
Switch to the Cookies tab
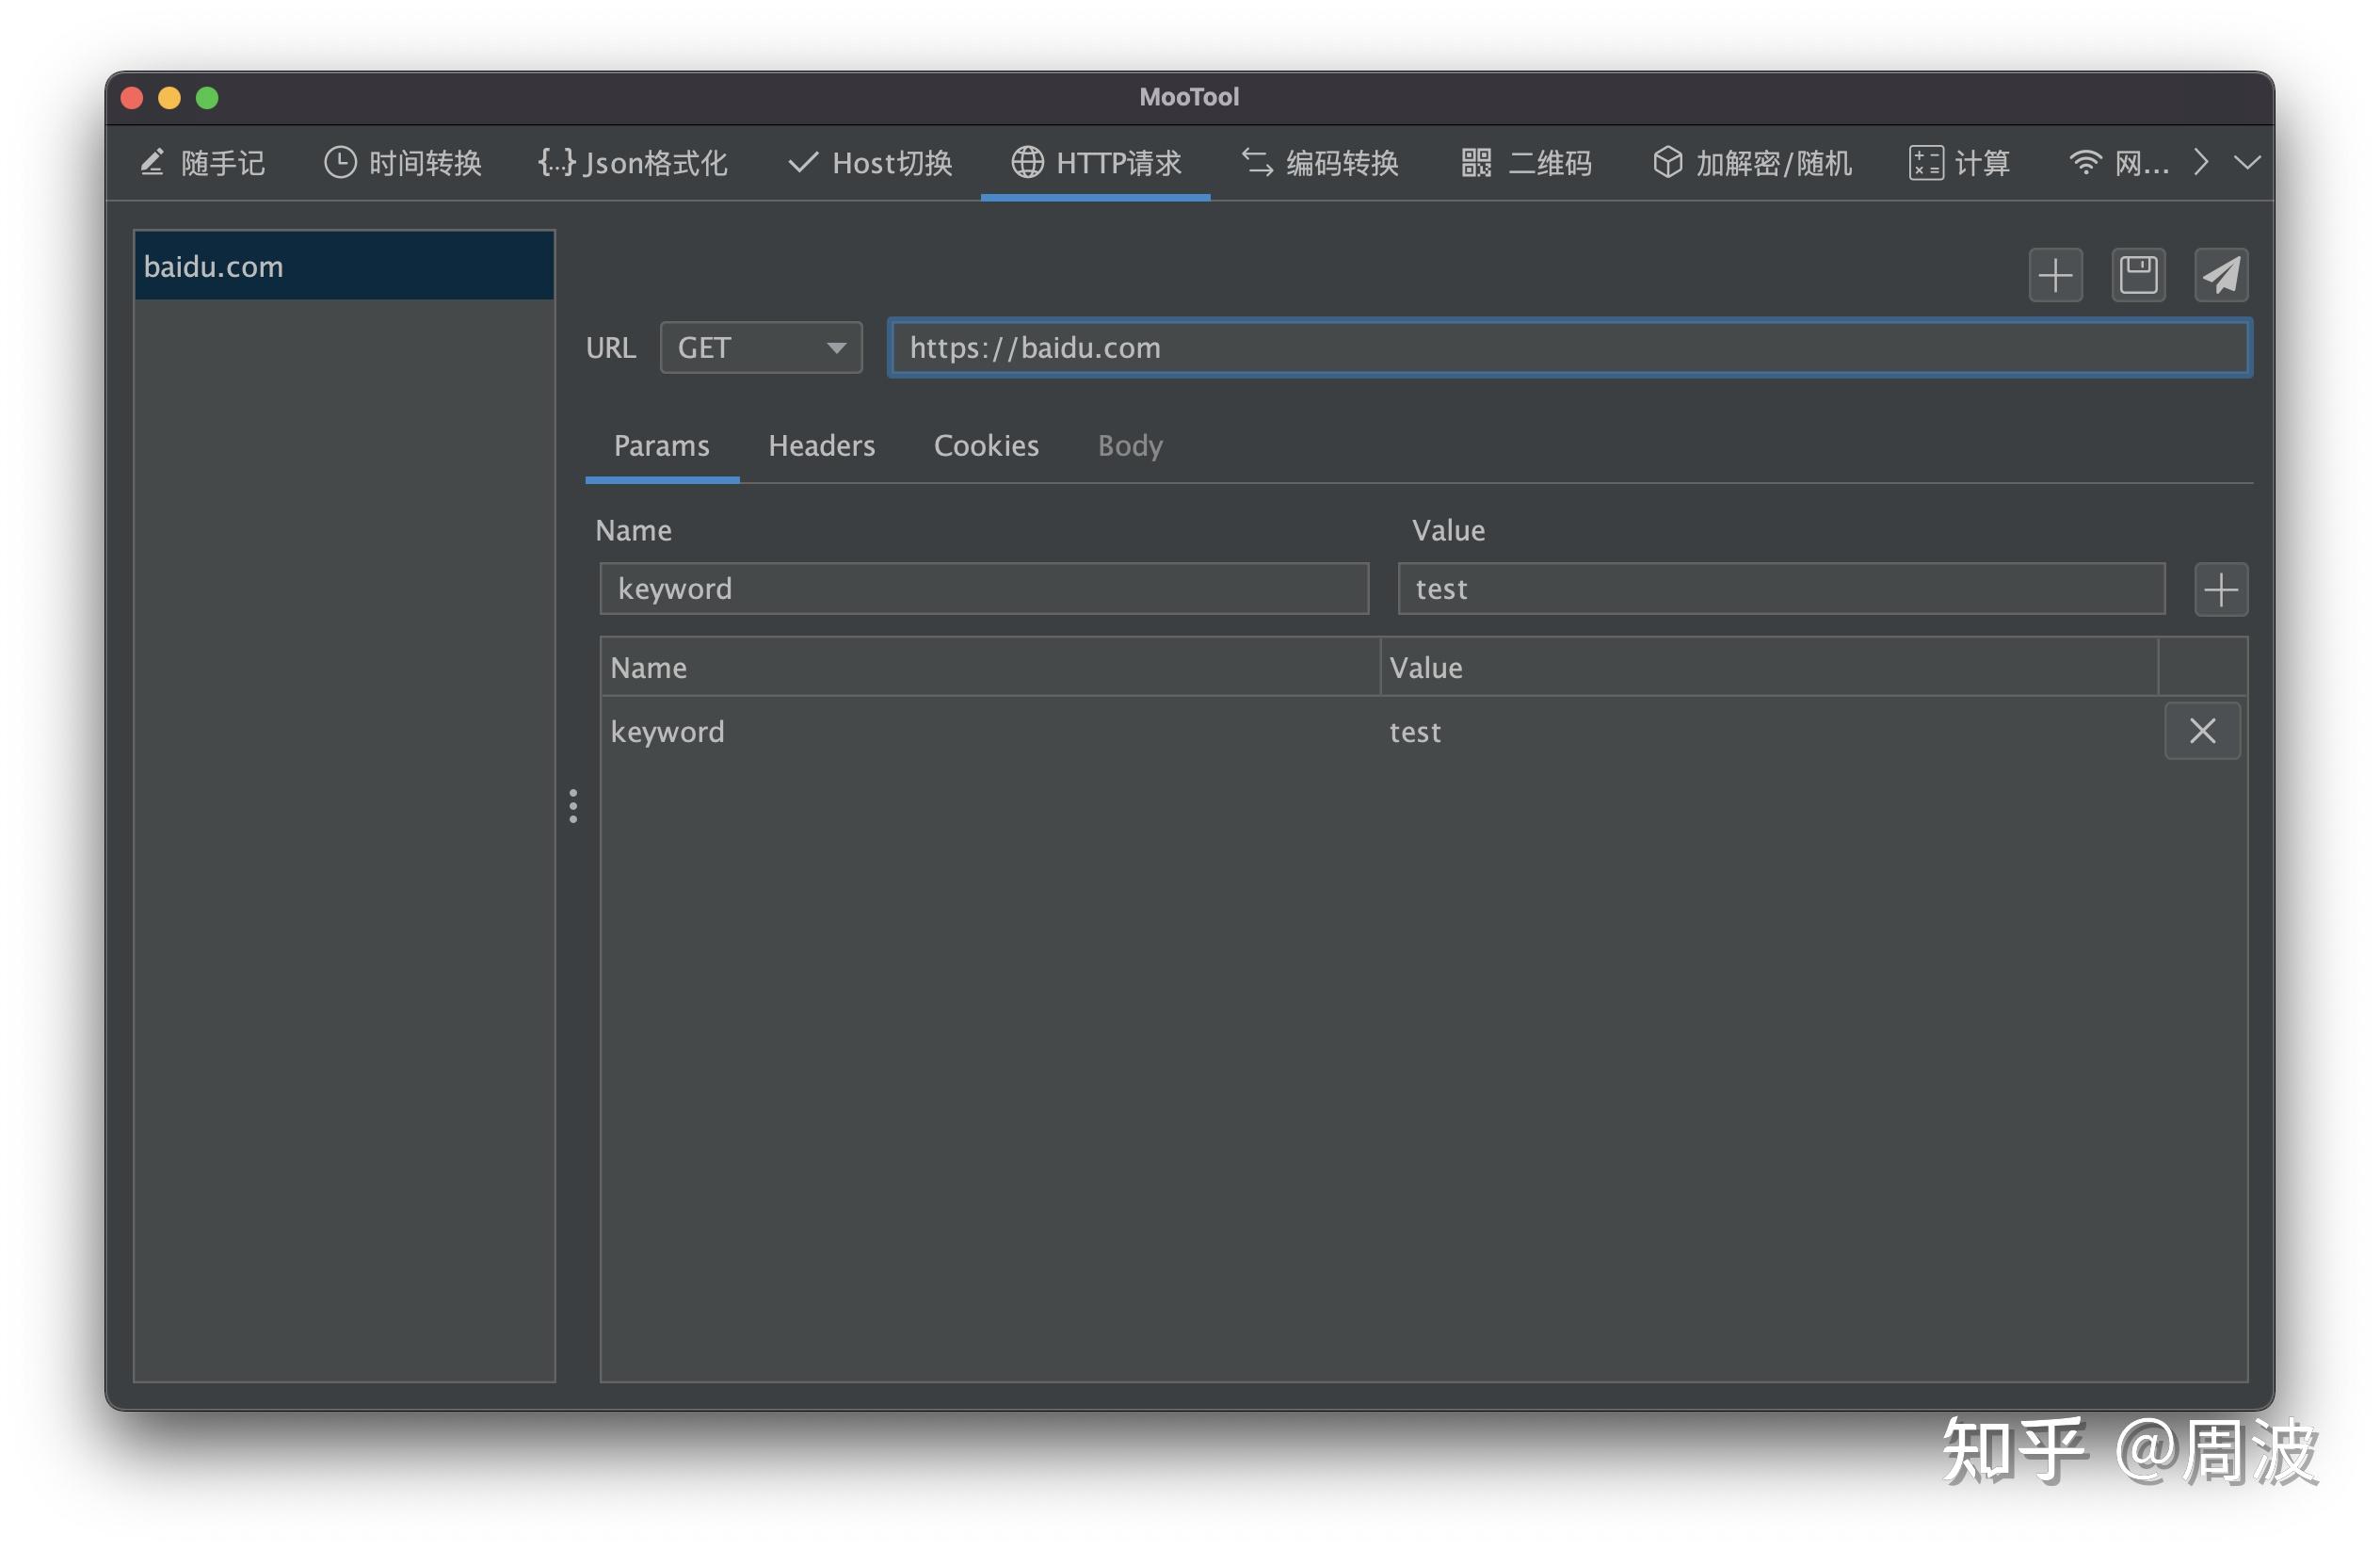(x=986, y=446)
